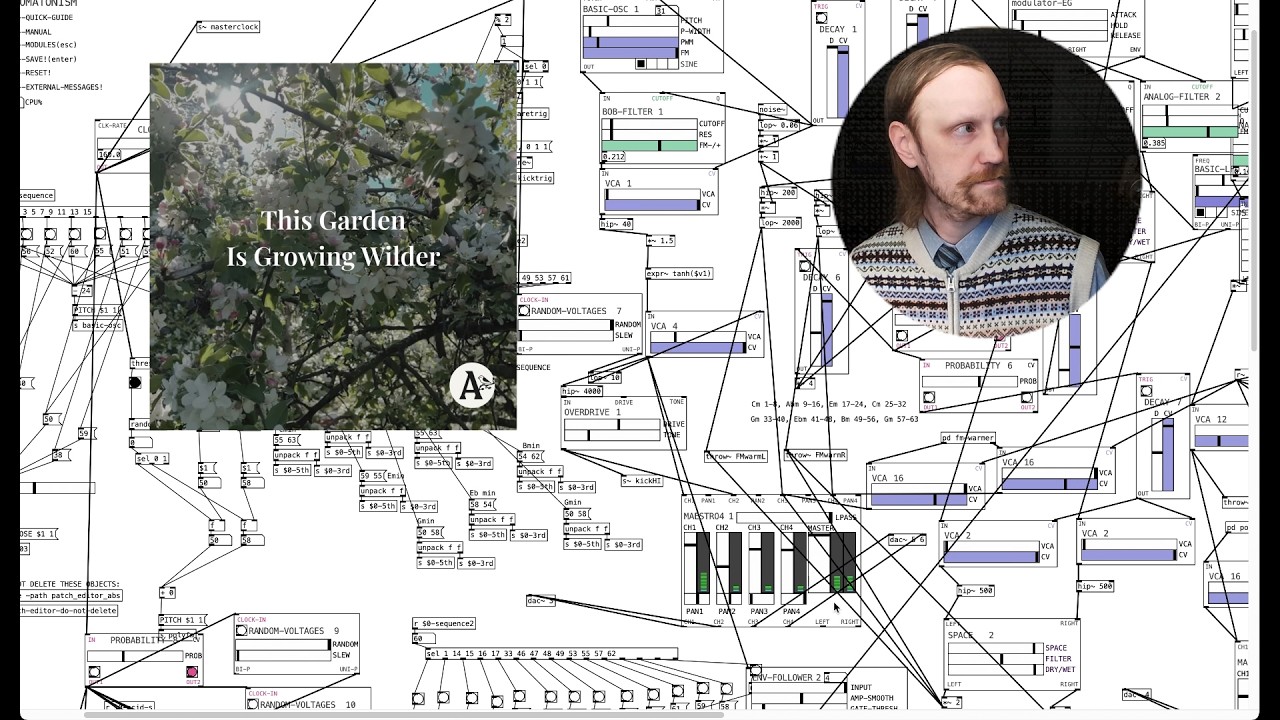Trigger the DECAY 6 TRIG bang

tap(806, 266)
